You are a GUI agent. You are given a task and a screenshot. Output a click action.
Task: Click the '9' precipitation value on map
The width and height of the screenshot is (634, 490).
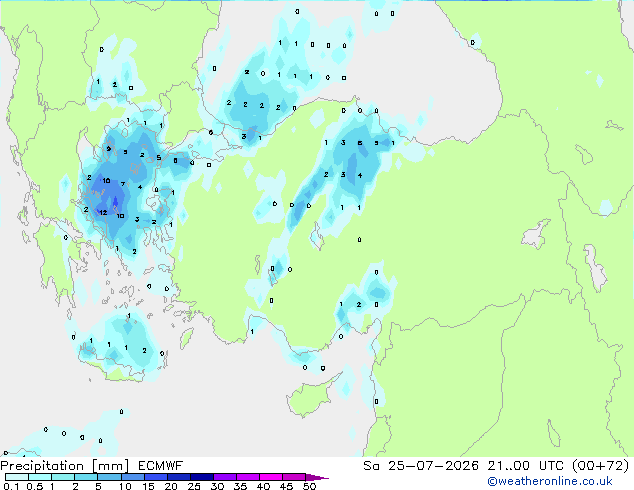108,149
